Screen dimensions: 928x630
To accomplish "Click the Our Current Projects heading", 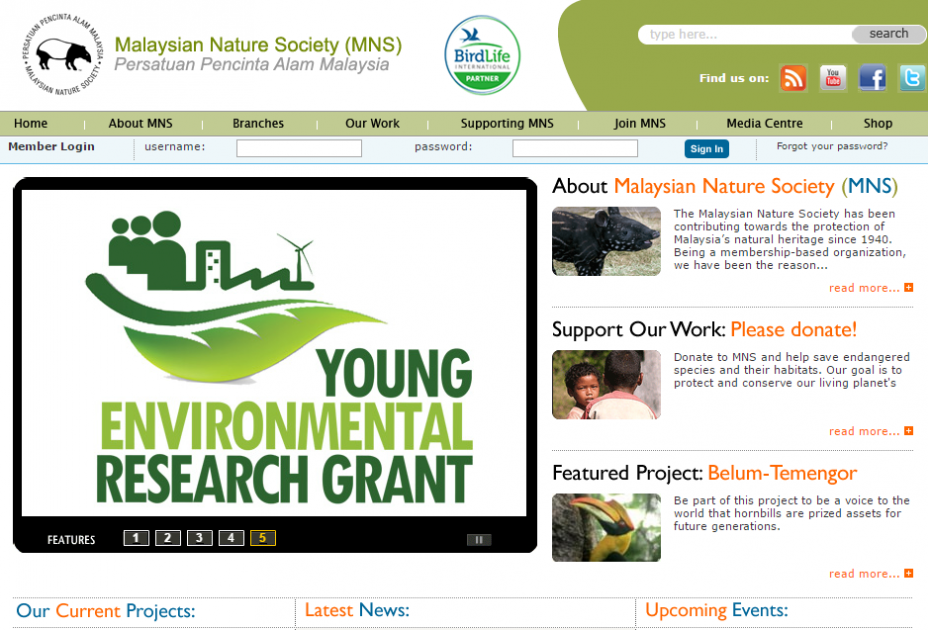I will click(105, 610).
